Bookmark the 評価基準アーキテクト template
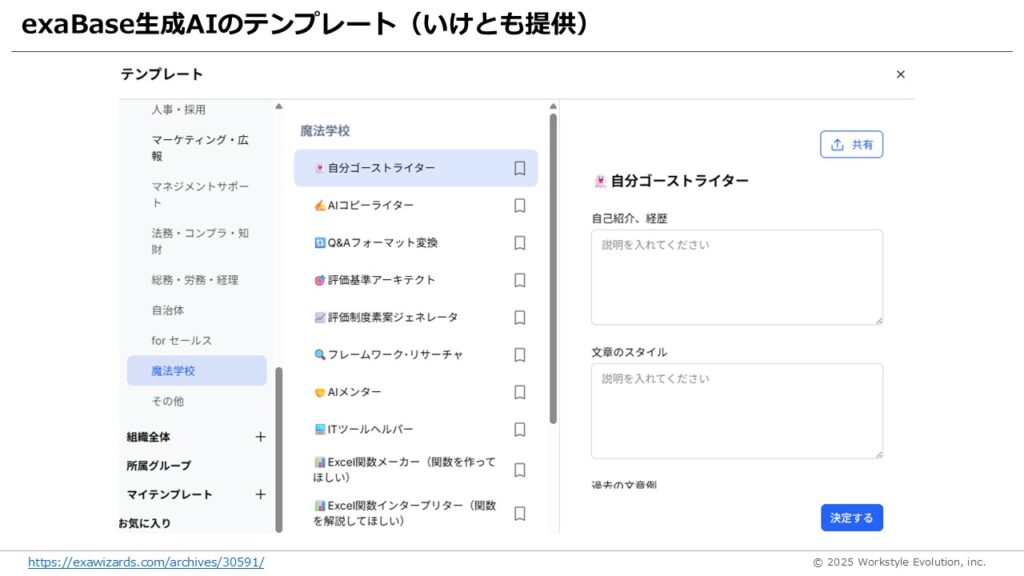The image size is (1024, 576). coord(520,280)
